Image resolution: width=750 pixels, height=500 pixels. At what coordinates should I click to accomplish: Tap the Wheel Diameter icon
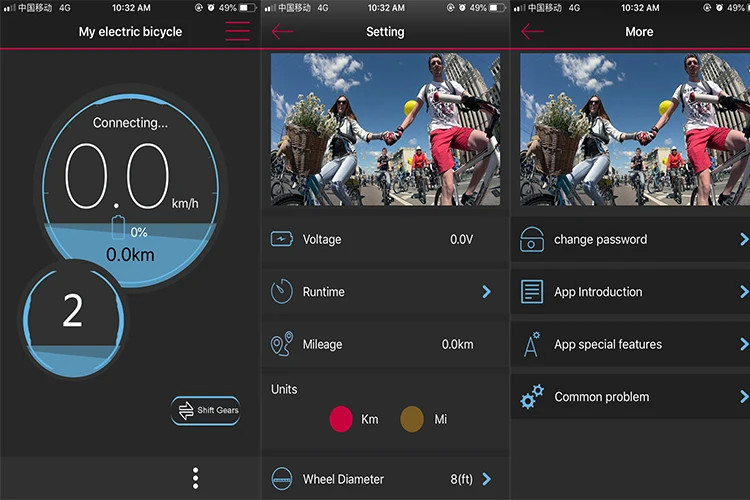[x=282, y=478]
